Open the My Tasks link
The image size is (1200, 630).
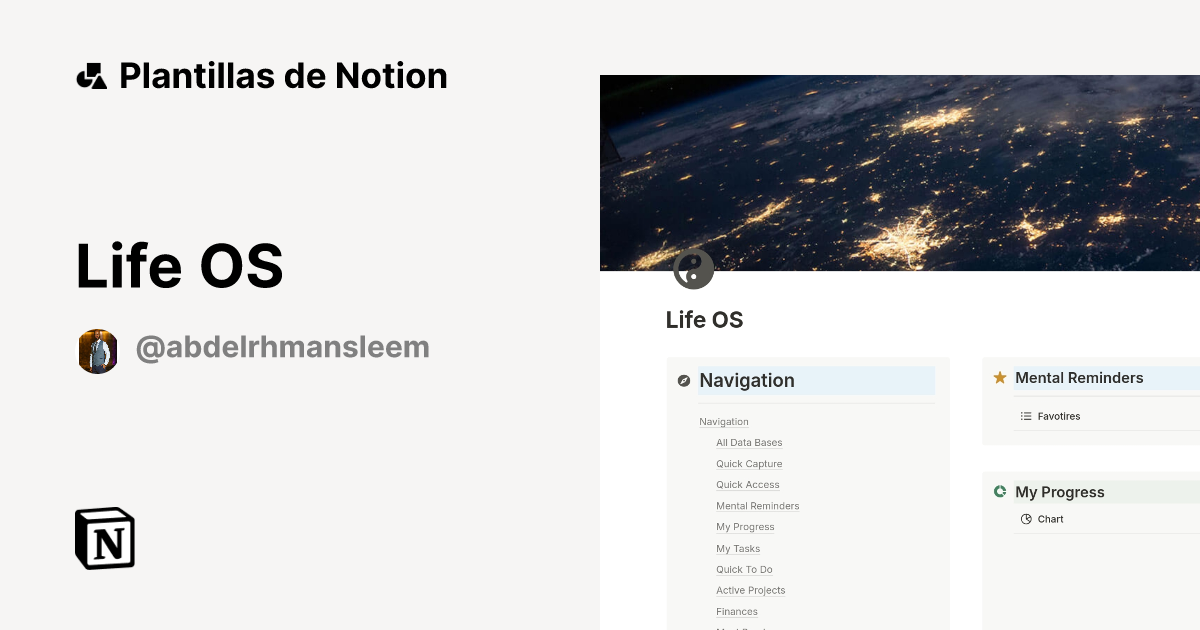click(738, 548)
